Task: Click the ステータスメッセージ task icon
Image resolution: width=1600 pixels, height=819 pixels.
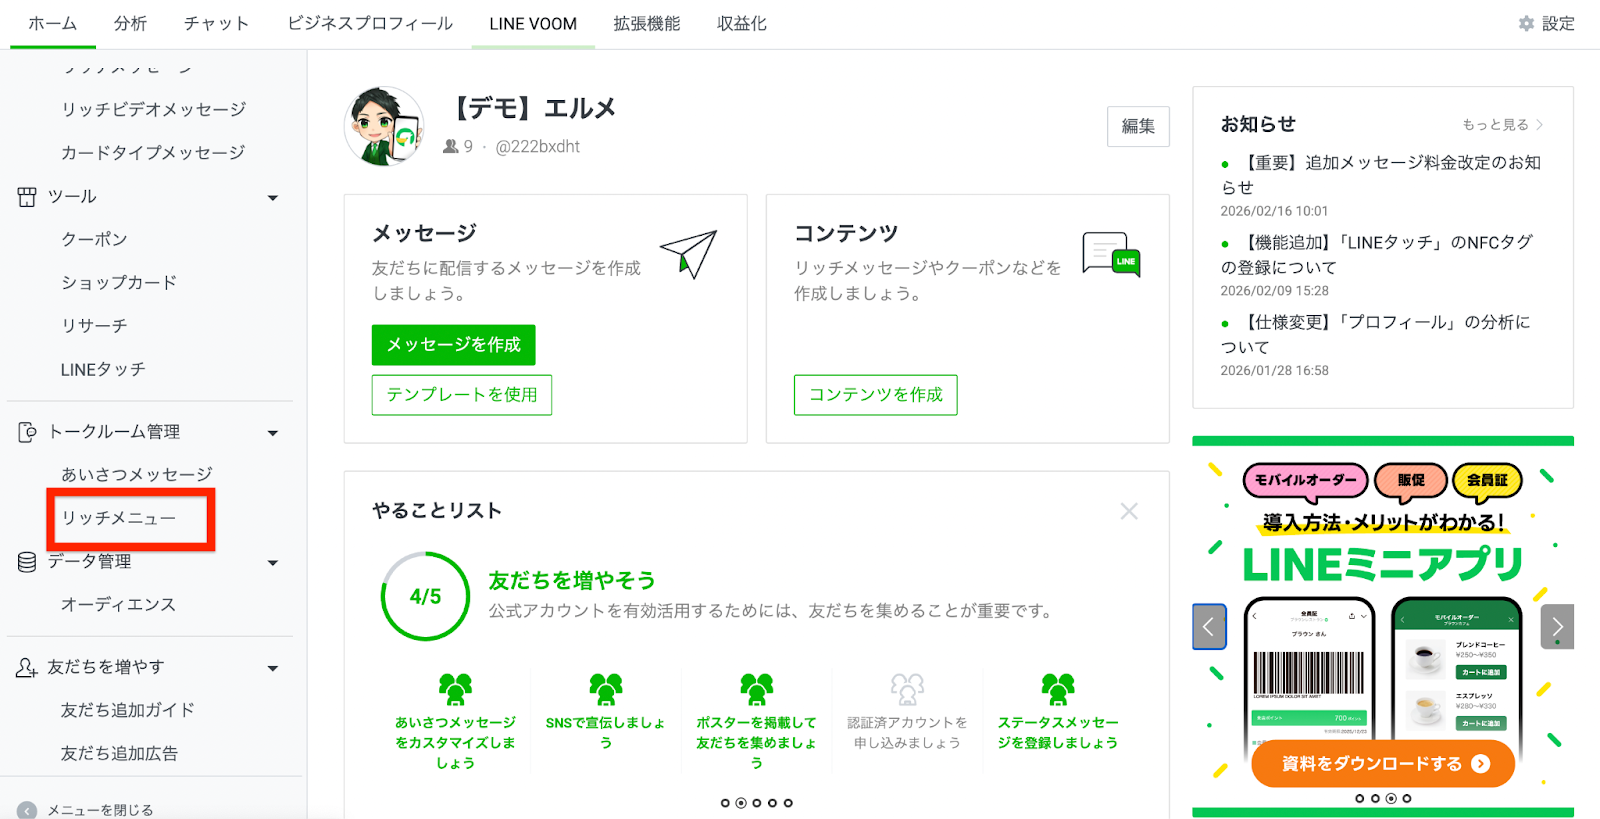Action: [x=1057, y=688]
